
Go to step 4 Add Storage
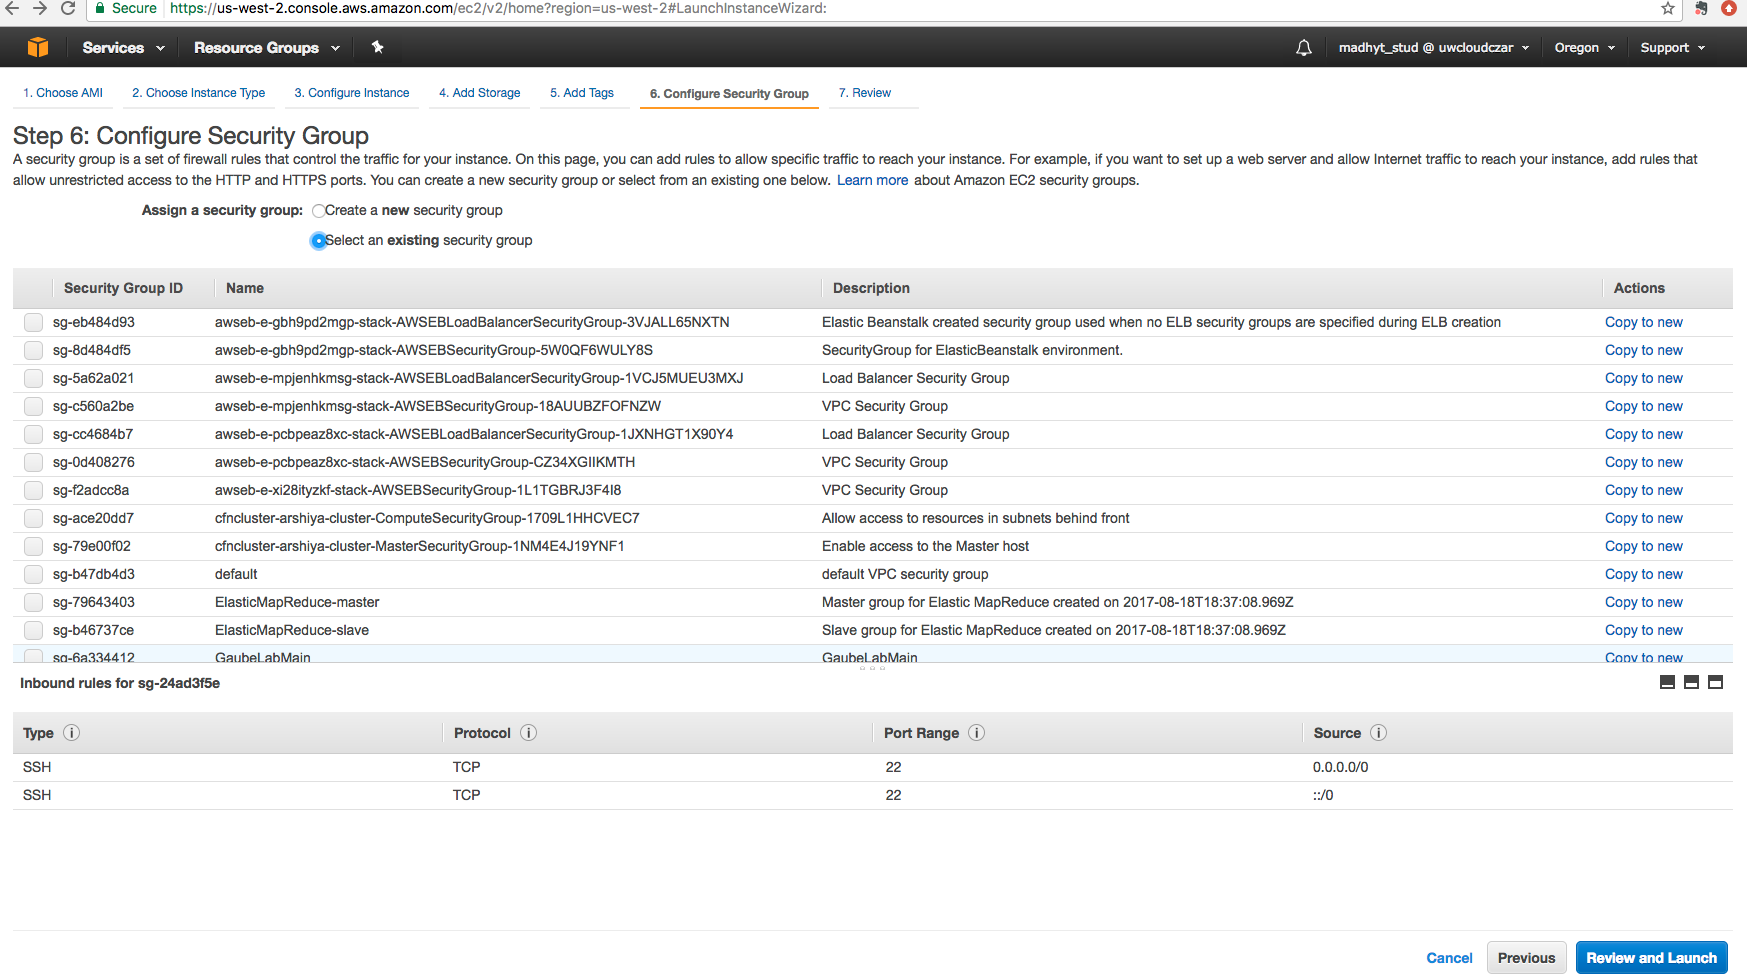click(480, 93)
